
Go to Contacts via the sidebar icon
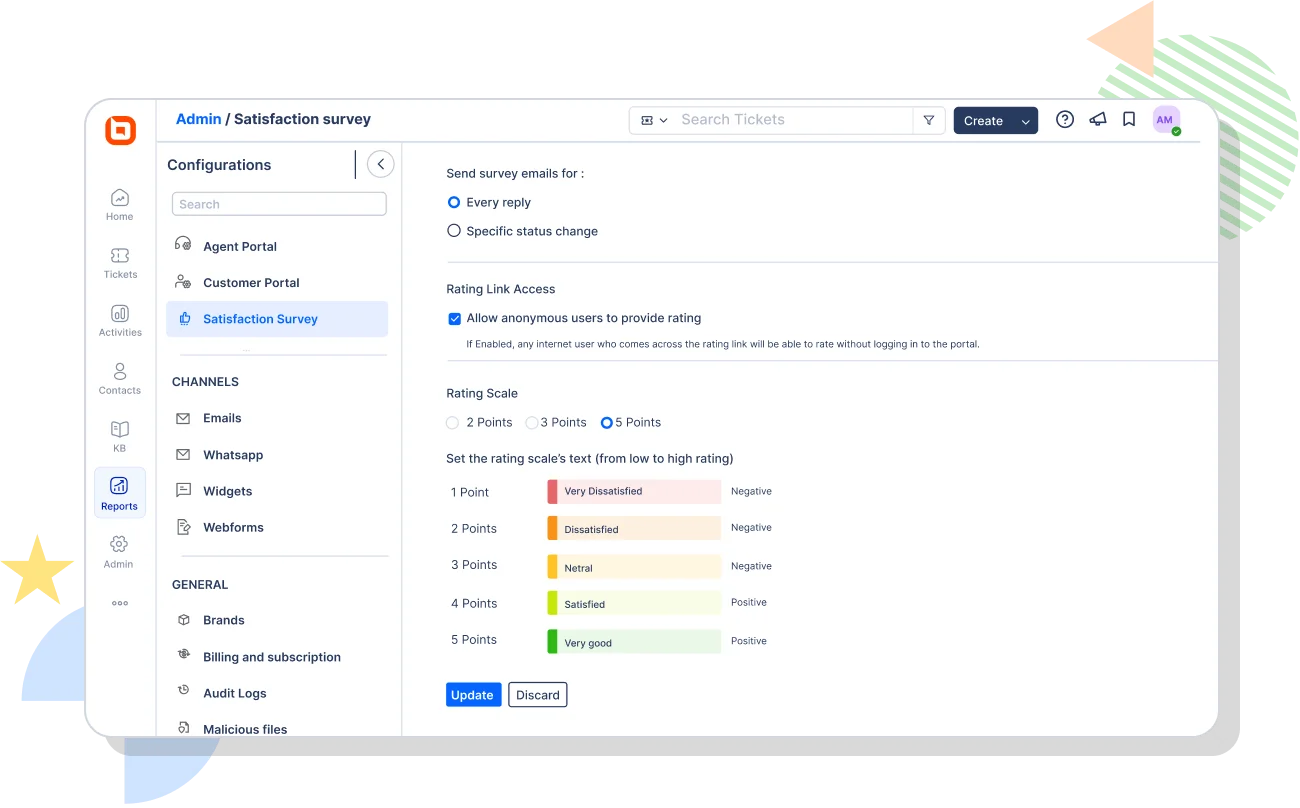119,378
